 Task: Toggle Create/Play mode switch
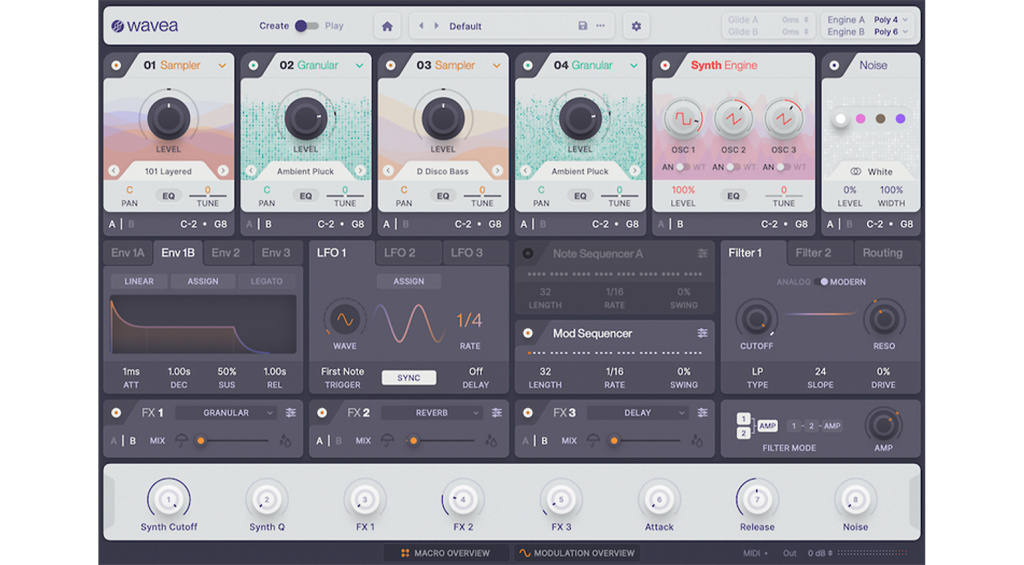coord(306,26)
